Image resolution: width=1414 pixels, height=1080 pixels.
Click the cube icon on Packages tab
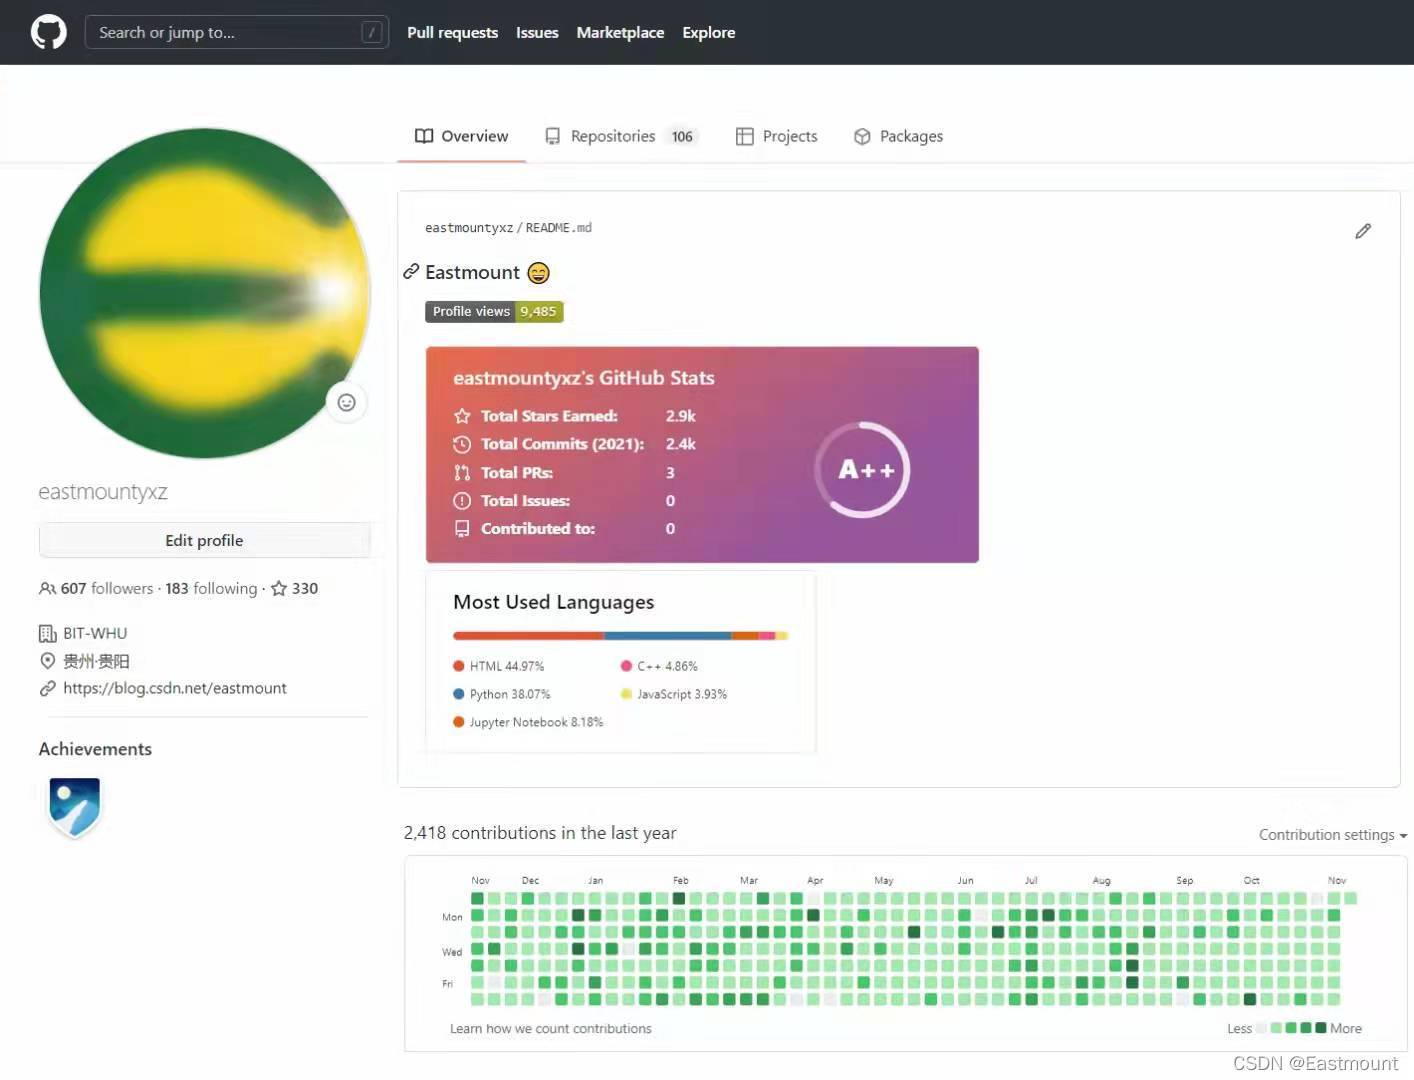[862, 136]
